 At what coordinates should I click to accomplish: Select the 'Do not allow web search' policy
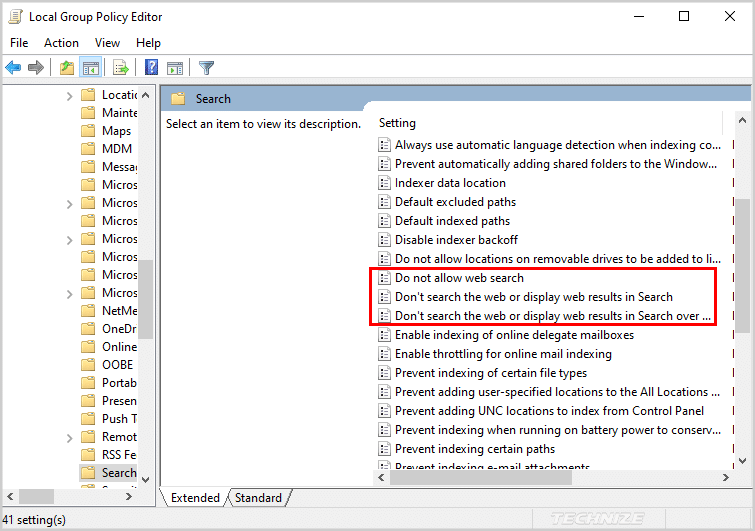tap(459, 278)
